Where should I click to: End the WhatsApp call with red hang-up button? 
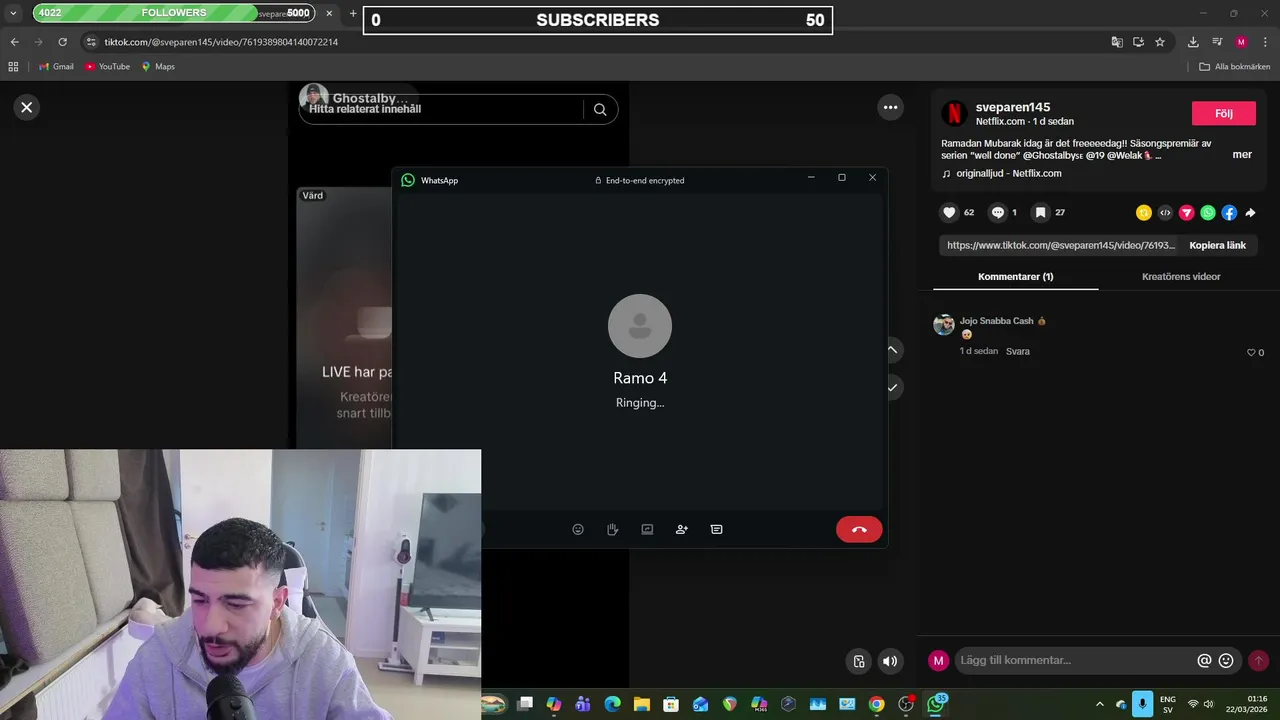click(x=859, y=529)
